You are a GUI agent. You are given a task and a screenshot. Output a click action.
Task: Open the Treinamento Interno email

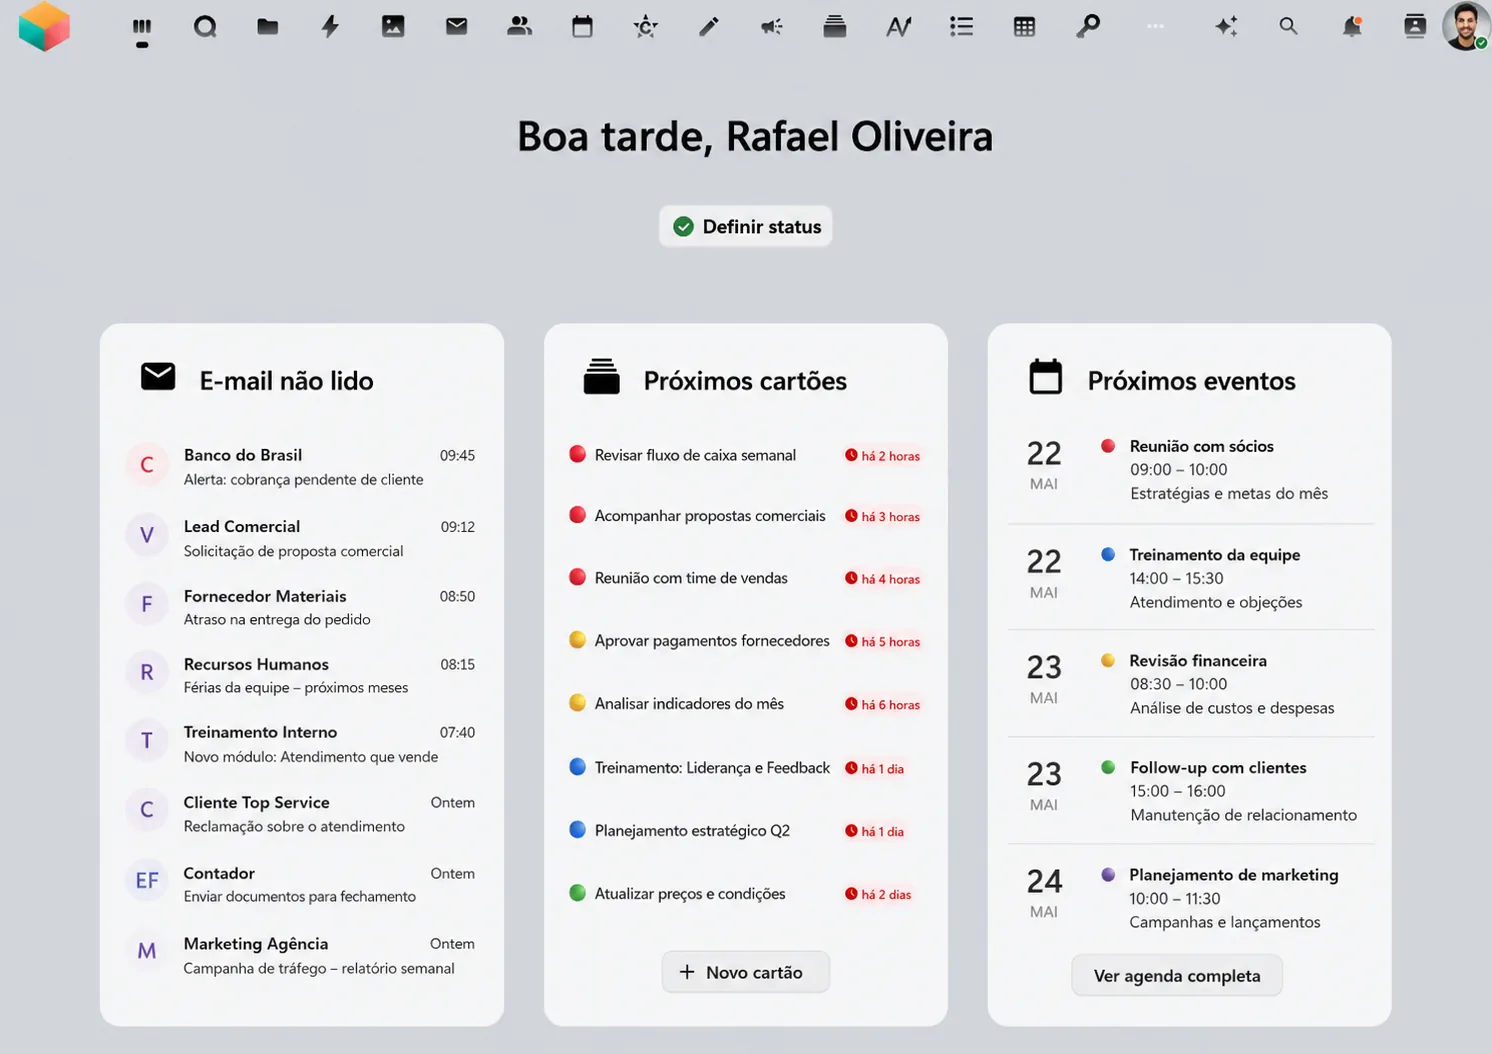tap(301, 744)
